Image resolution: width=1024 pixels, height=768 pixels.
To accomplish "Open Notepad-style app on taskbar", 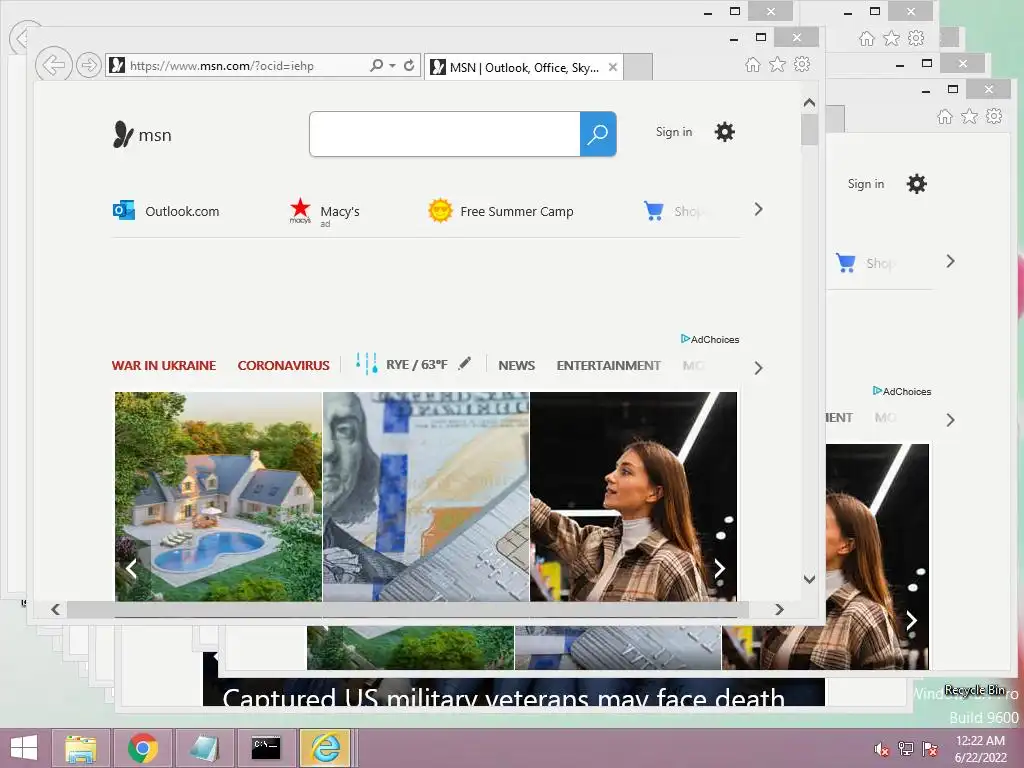I will point(204,748).
